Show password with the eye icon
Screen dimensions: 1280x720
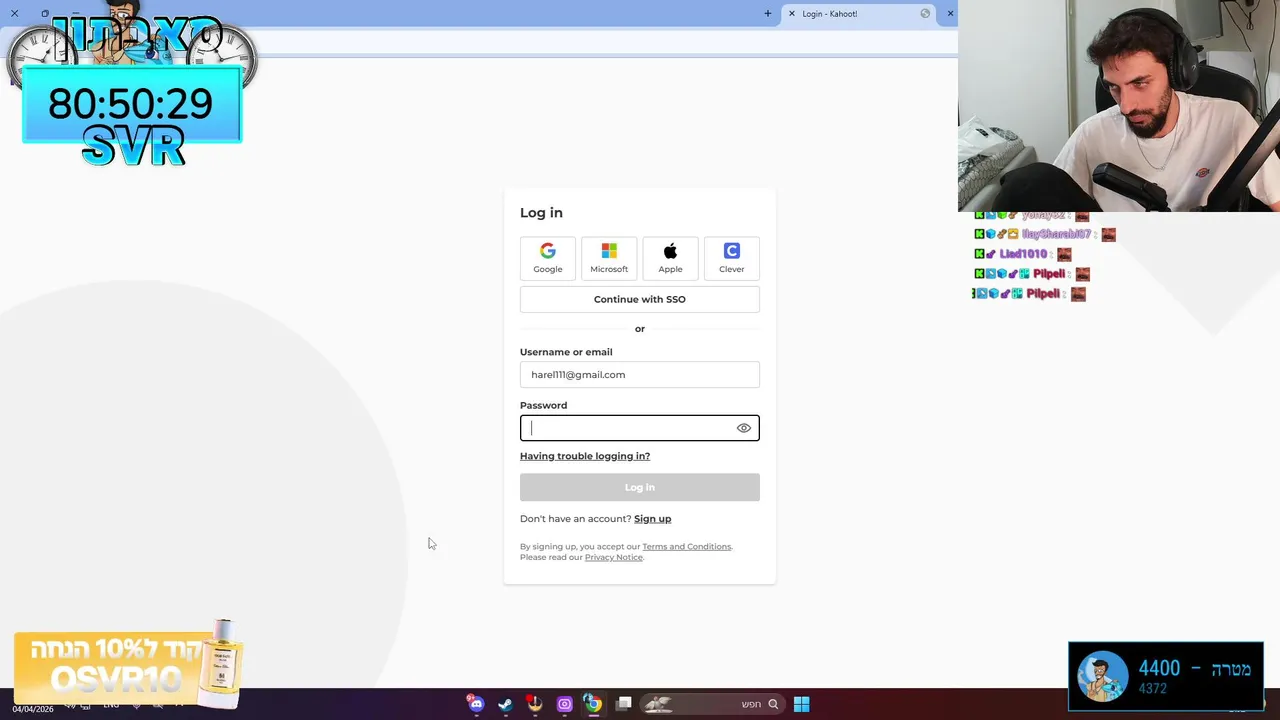(x=743, y=428)
